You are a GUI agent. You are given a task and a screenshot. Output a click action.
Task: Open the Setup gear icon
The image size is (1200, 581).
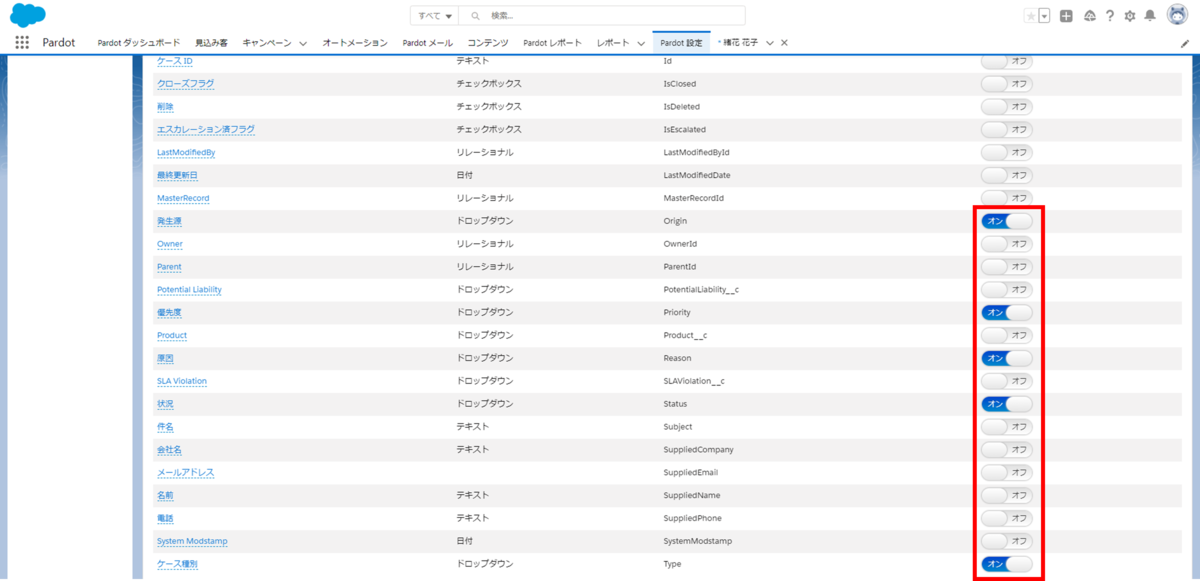[x=1130, y=16]
